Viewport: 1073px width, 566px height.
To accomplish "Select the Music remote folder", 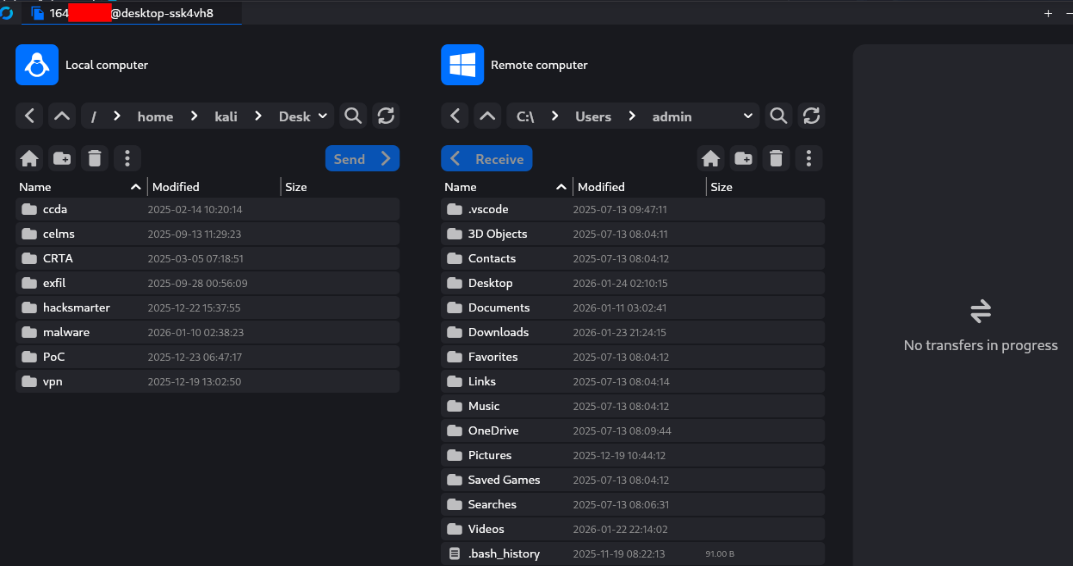I will [633, 407].
